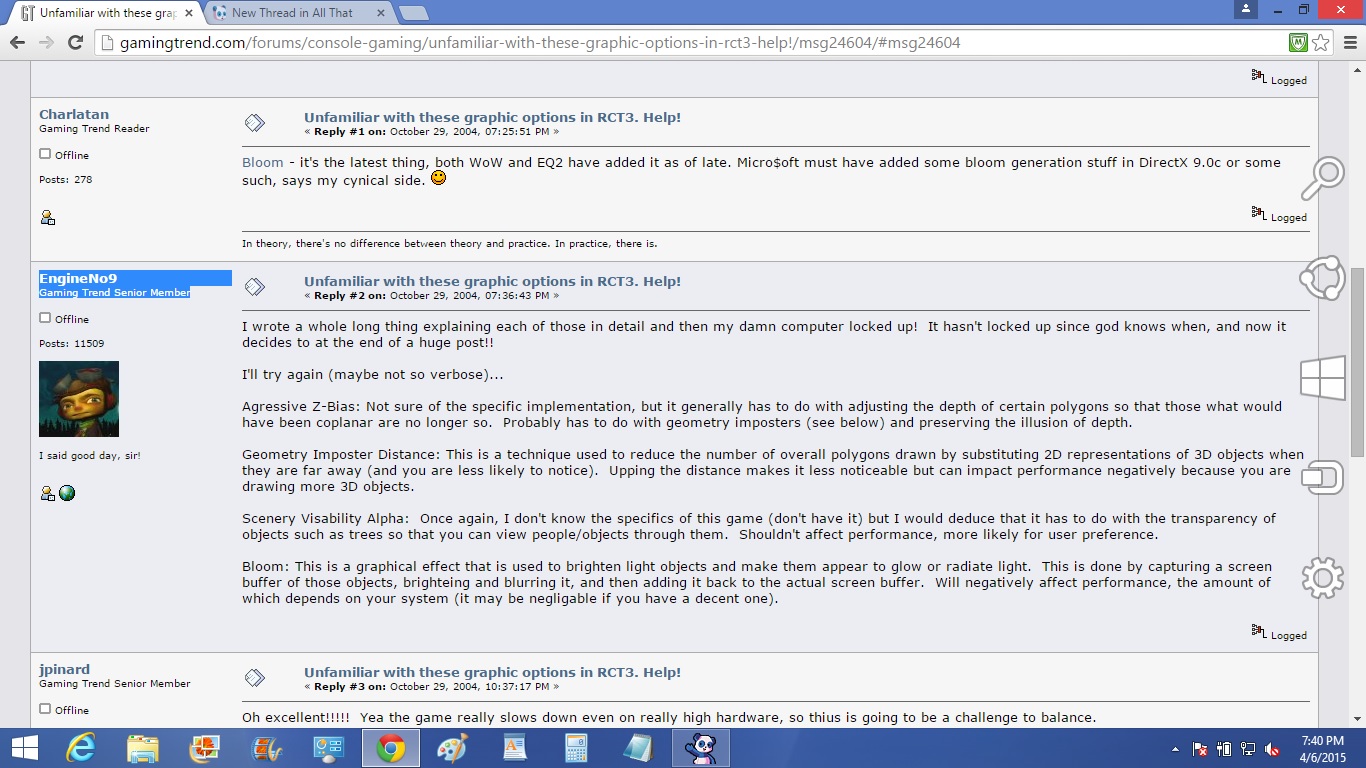Open the jpinard username link

65,669
